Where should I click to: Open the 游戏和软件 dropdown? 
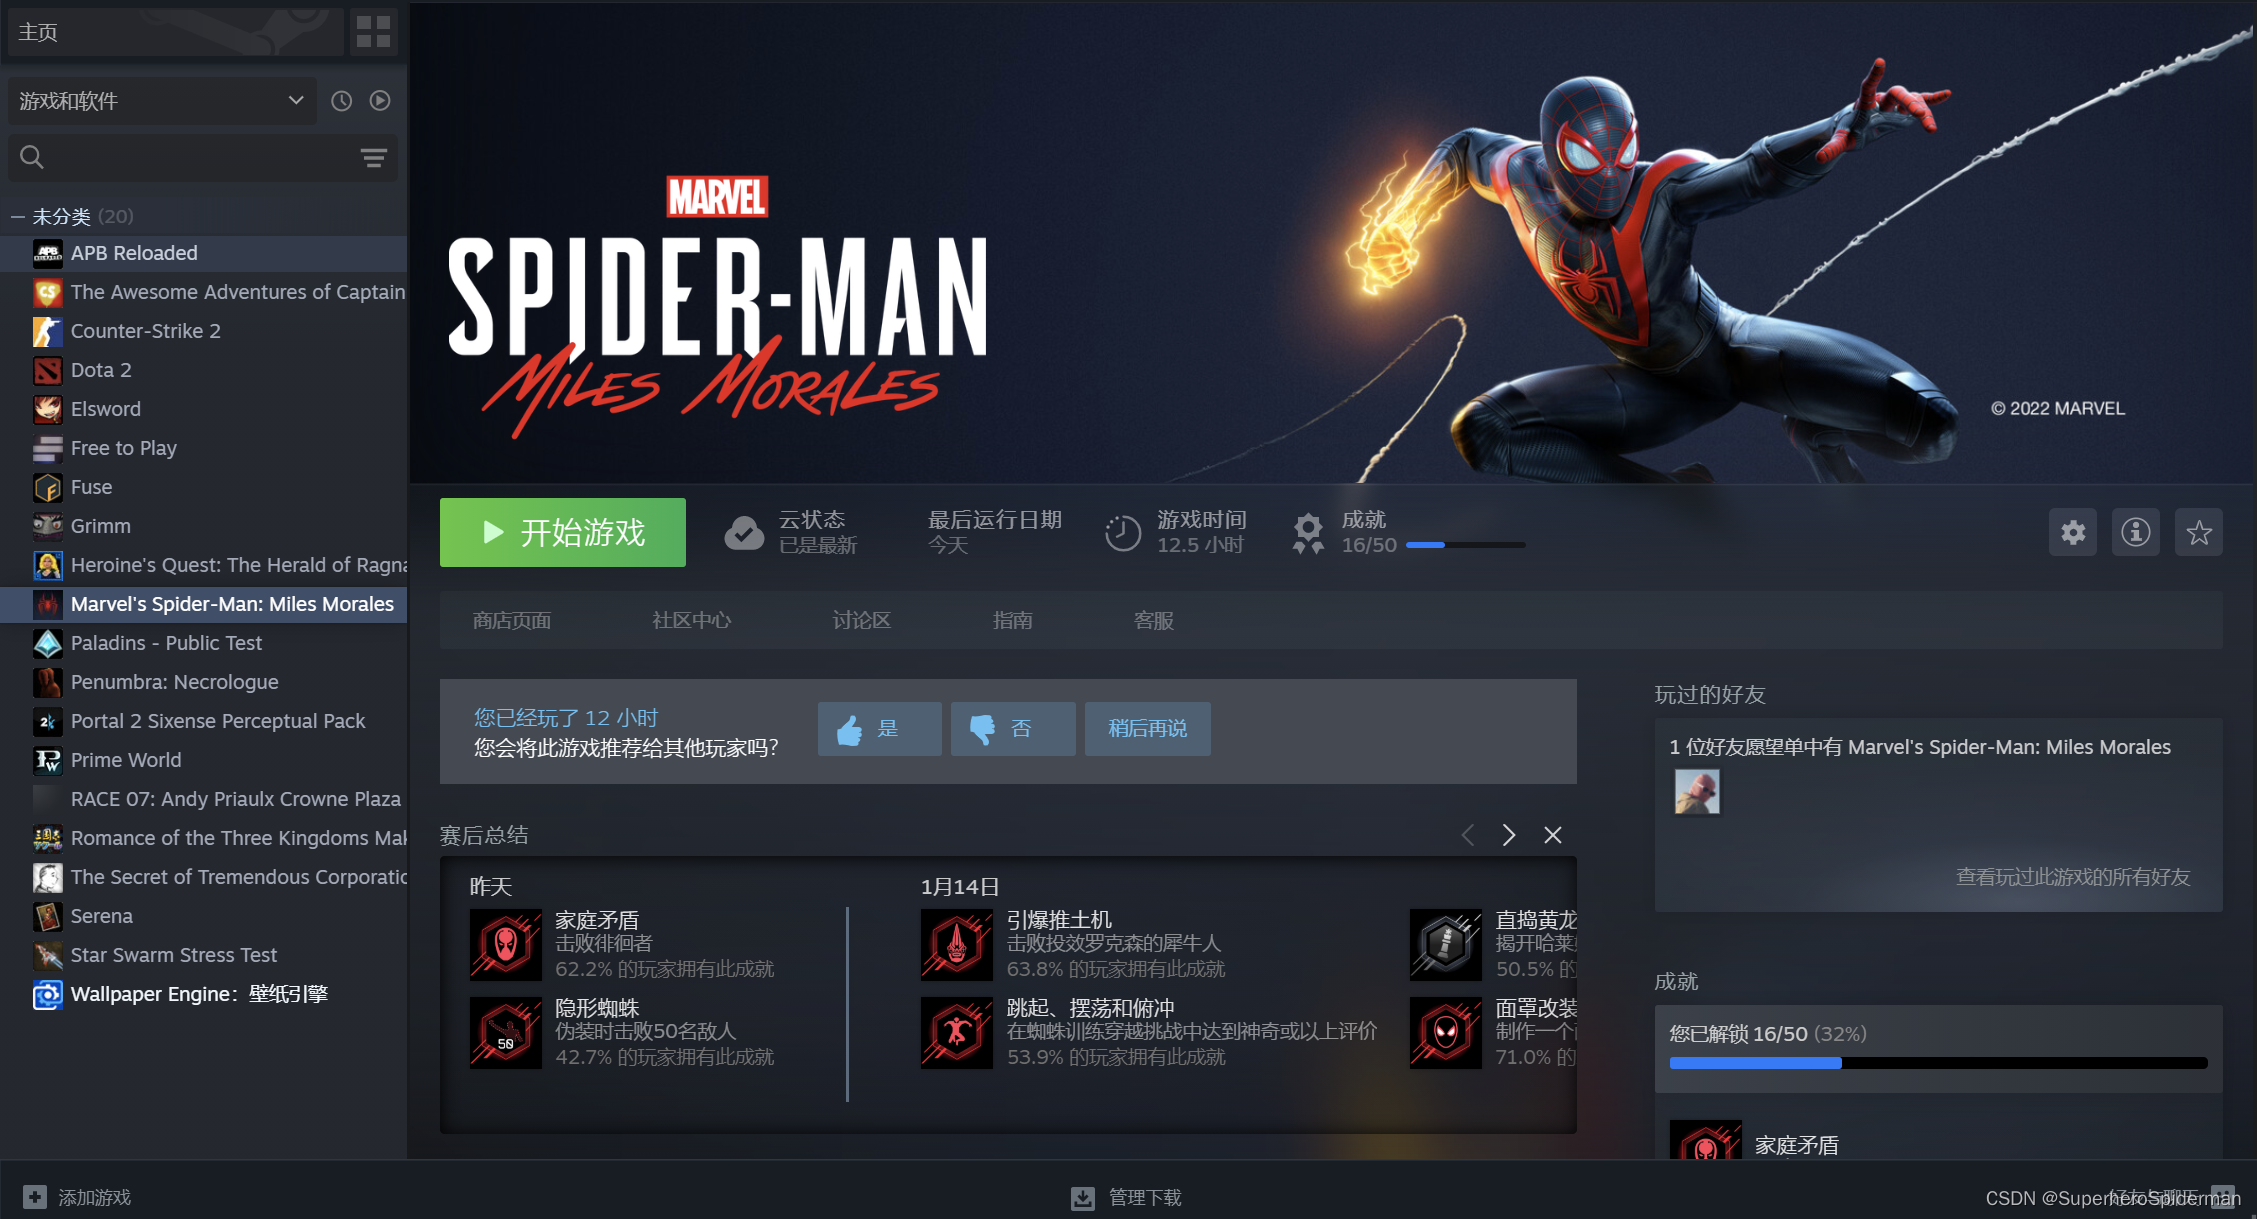click(x=160, y=101)
